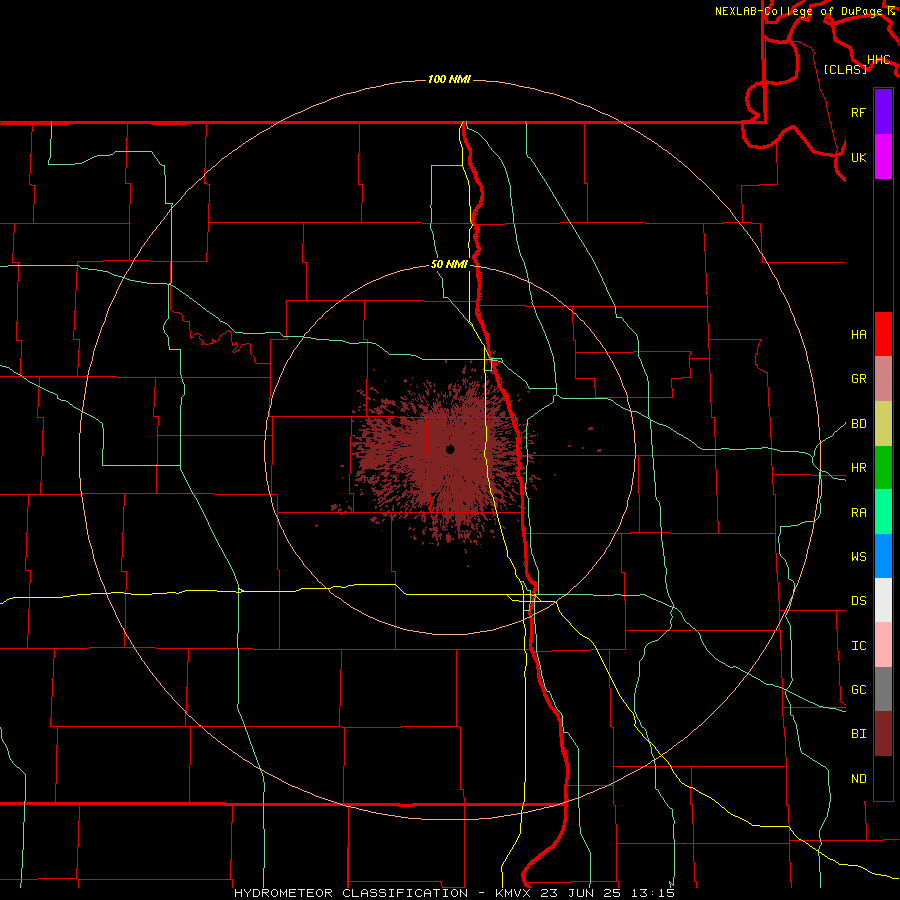Screen dimensions: 900x900
Task: Click the RA legend label
Action: coord(858,512)
